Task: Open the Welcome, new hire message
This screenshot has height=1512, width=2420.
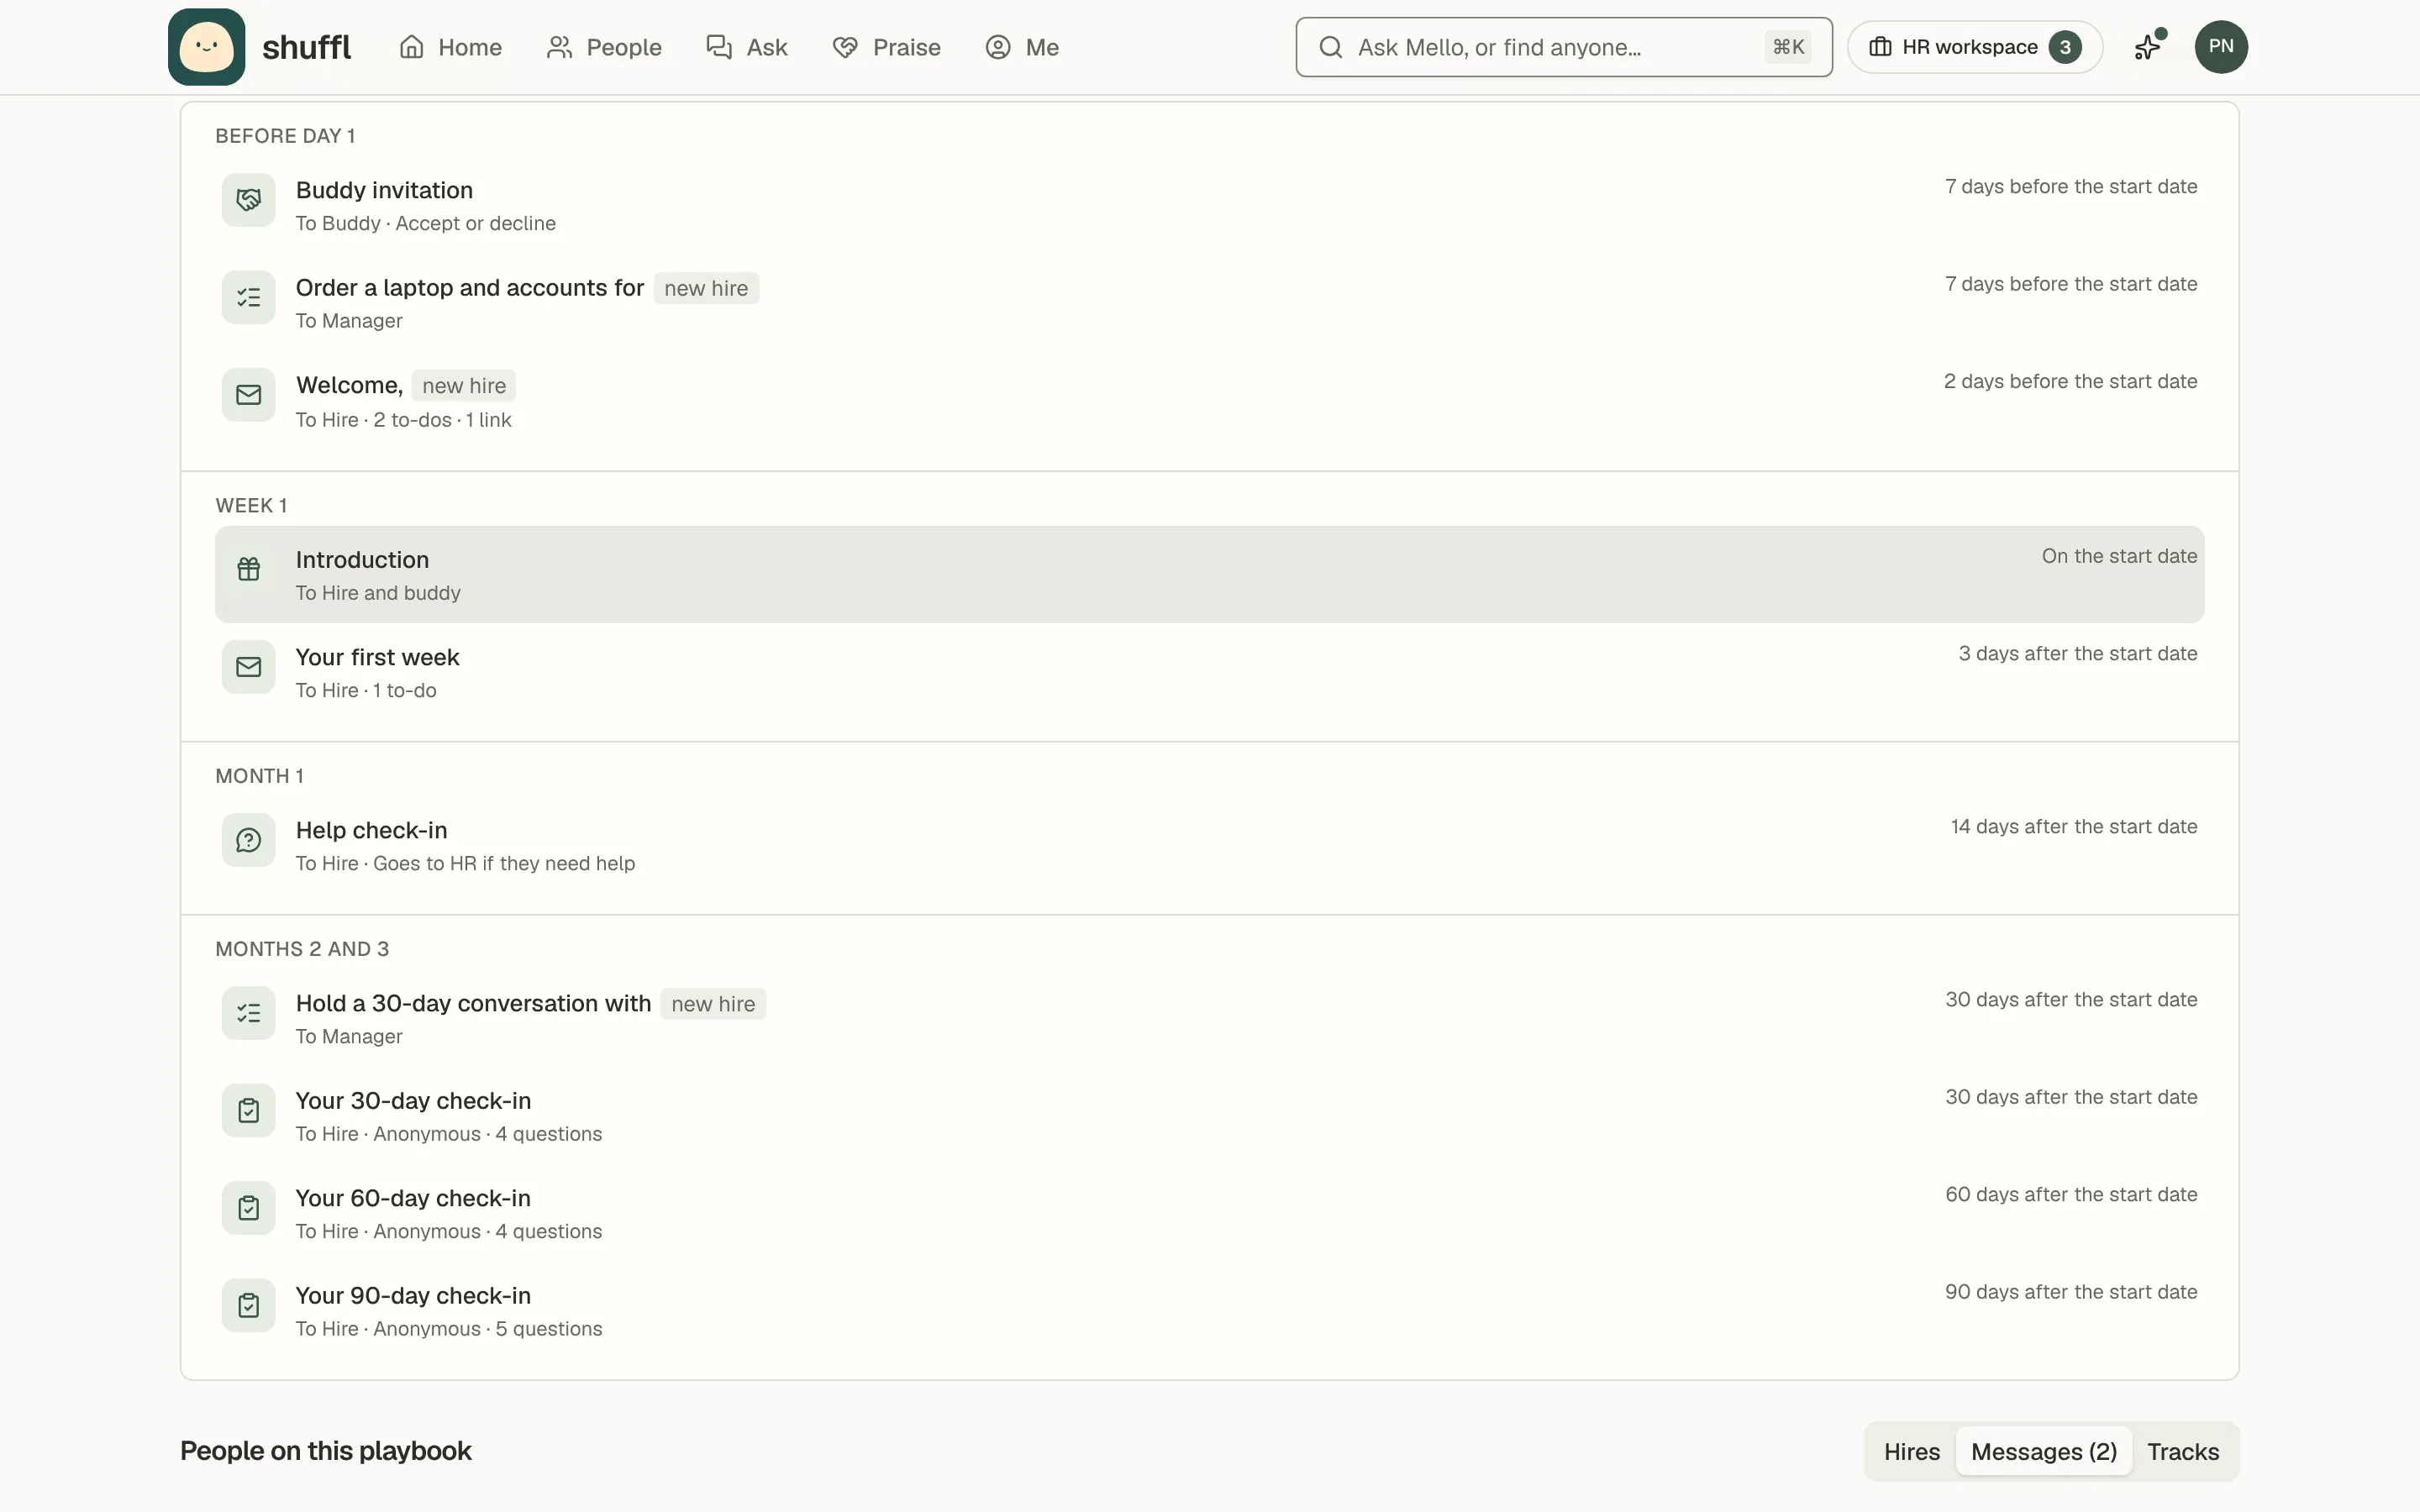Action: click(x=1209, y=400)
